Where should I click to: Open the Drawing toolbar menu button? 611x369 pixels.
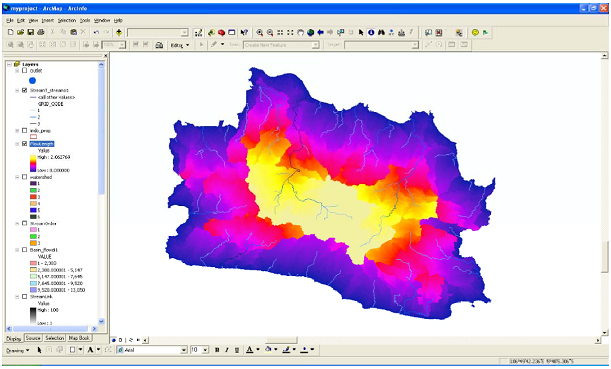(18, 350)
